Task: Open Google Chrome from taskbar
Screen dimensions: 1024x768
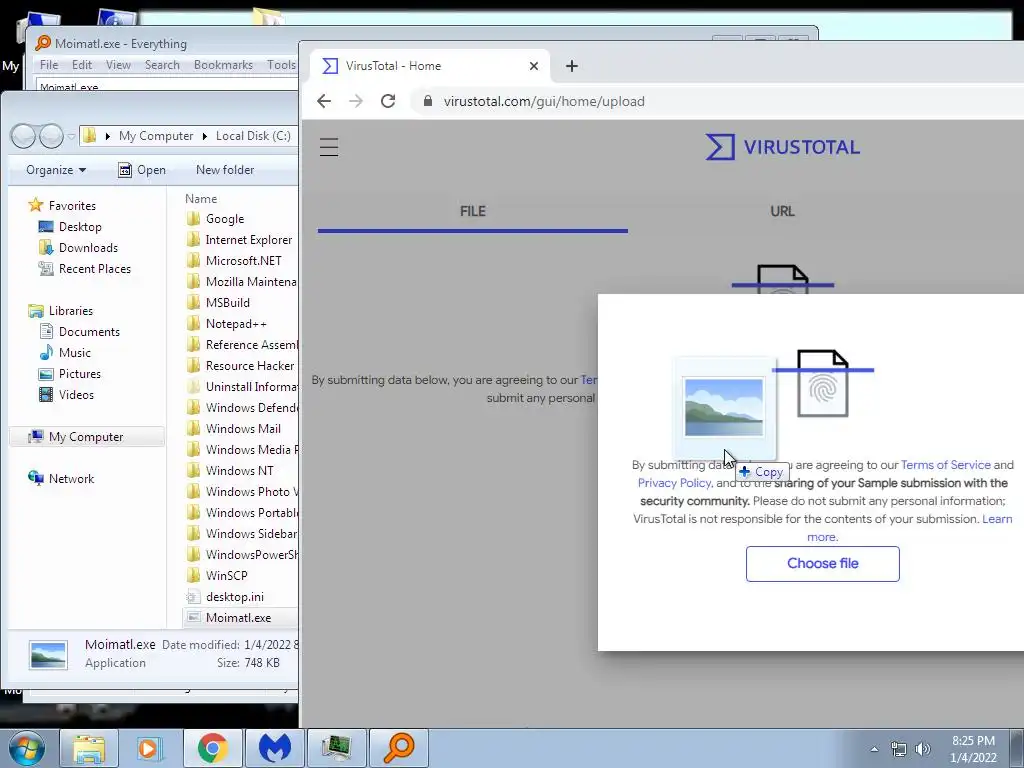Action: (x=212, y=748)
